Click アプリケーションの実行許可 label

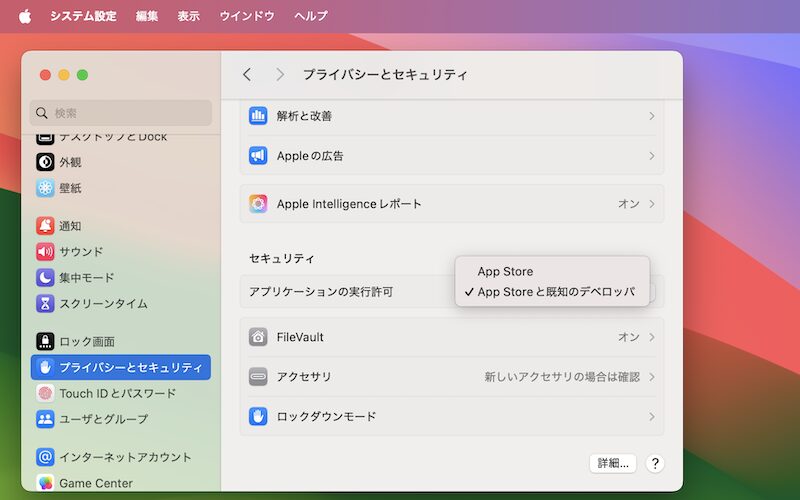321,292
